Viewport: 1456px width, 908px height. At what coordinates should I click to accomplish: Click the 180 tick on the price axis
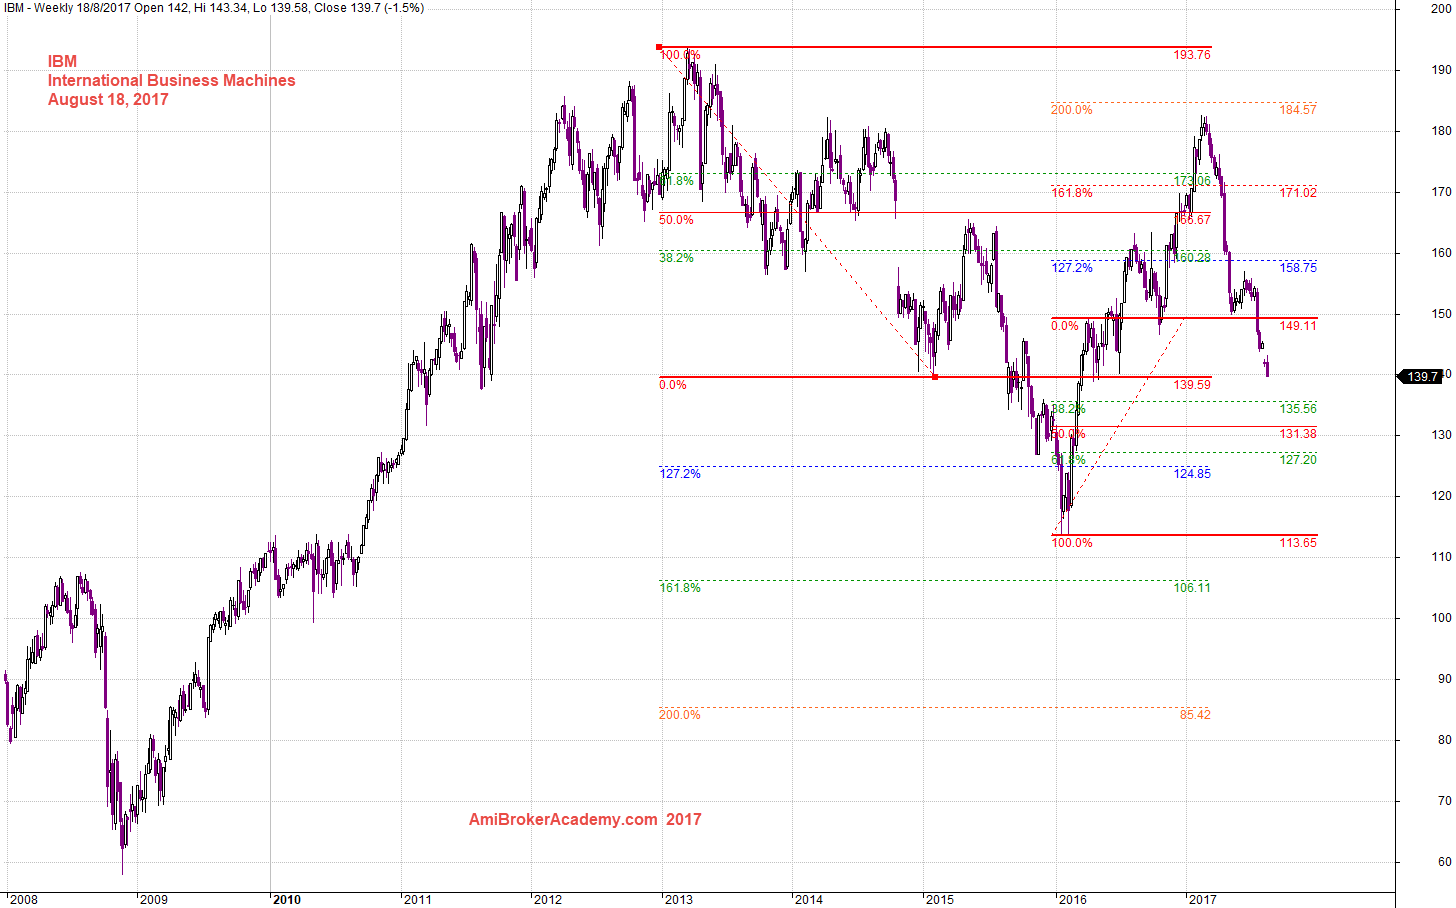(x=1441, y=131)
